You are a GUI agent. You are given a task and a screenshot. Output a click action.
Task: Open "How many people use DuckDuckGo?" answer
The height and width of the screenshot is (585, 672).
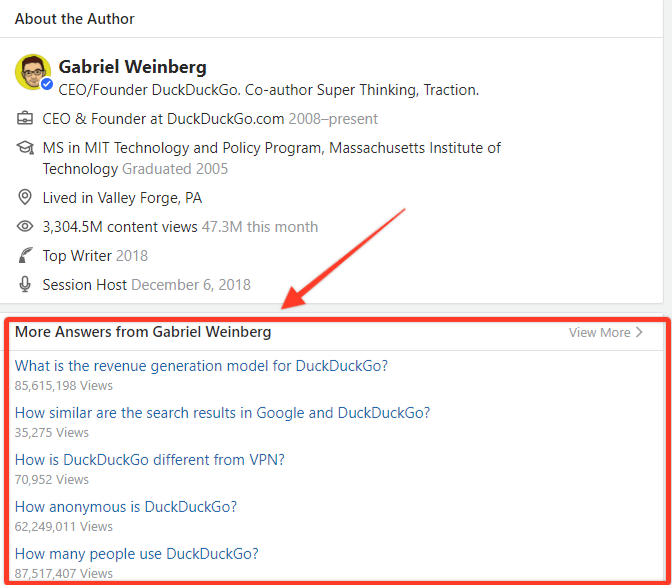(x=137, y=554)
